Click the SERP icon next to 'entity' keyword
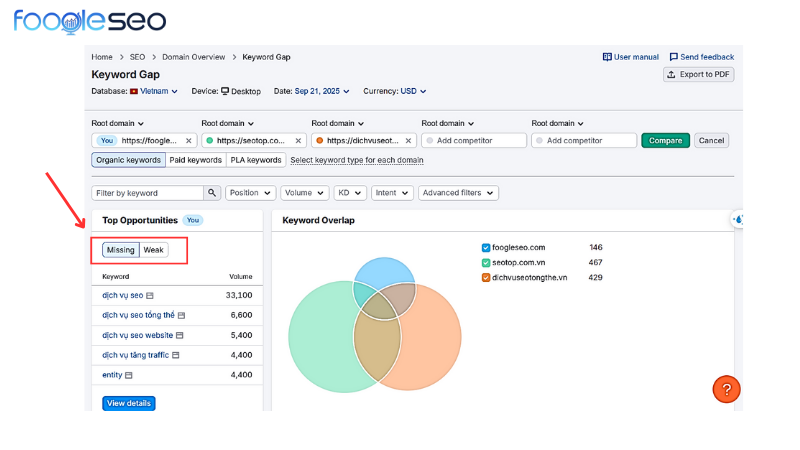800x450 pixels. coord(130,375)
